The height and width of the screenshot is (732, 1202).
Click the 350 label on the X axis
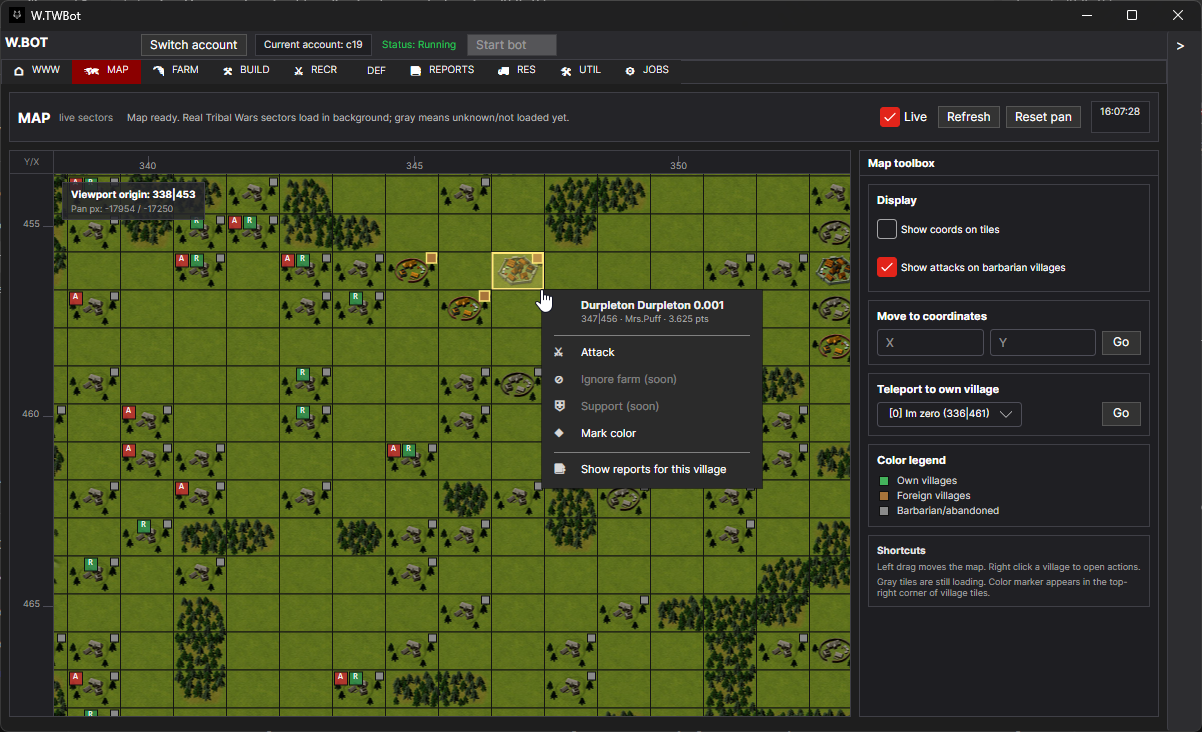tap(678, 166)
